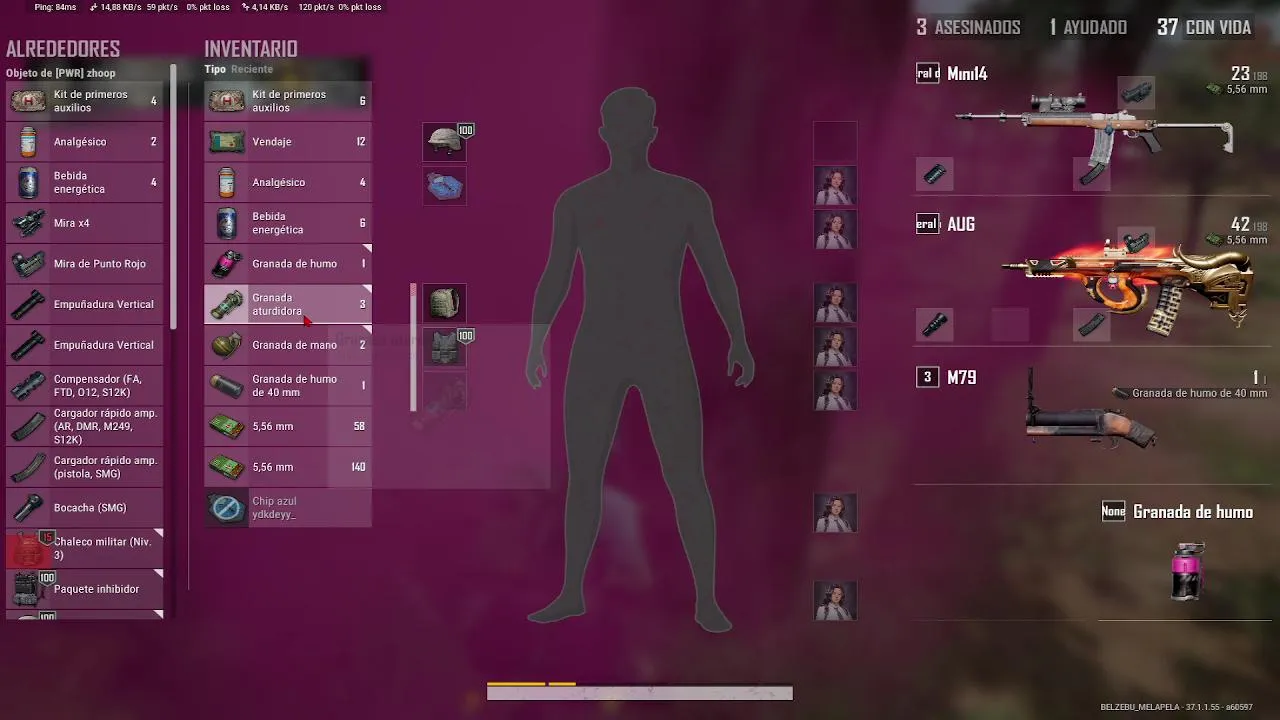Click the Paquete inhibidor icon
The height and width of the screenshot is (720, 1280).
(x=28, y=589)
